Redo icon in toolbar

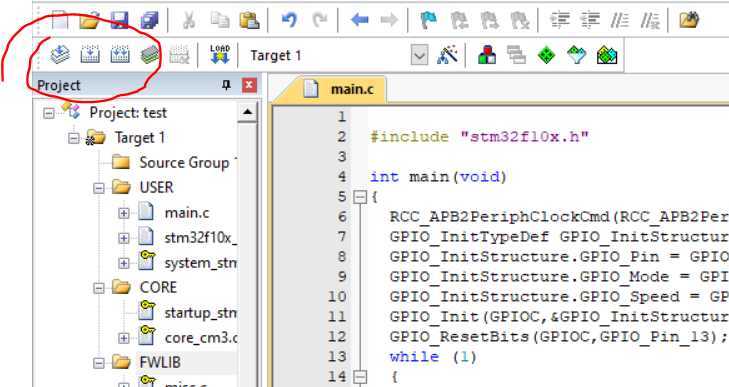click(x=319, y=20)
